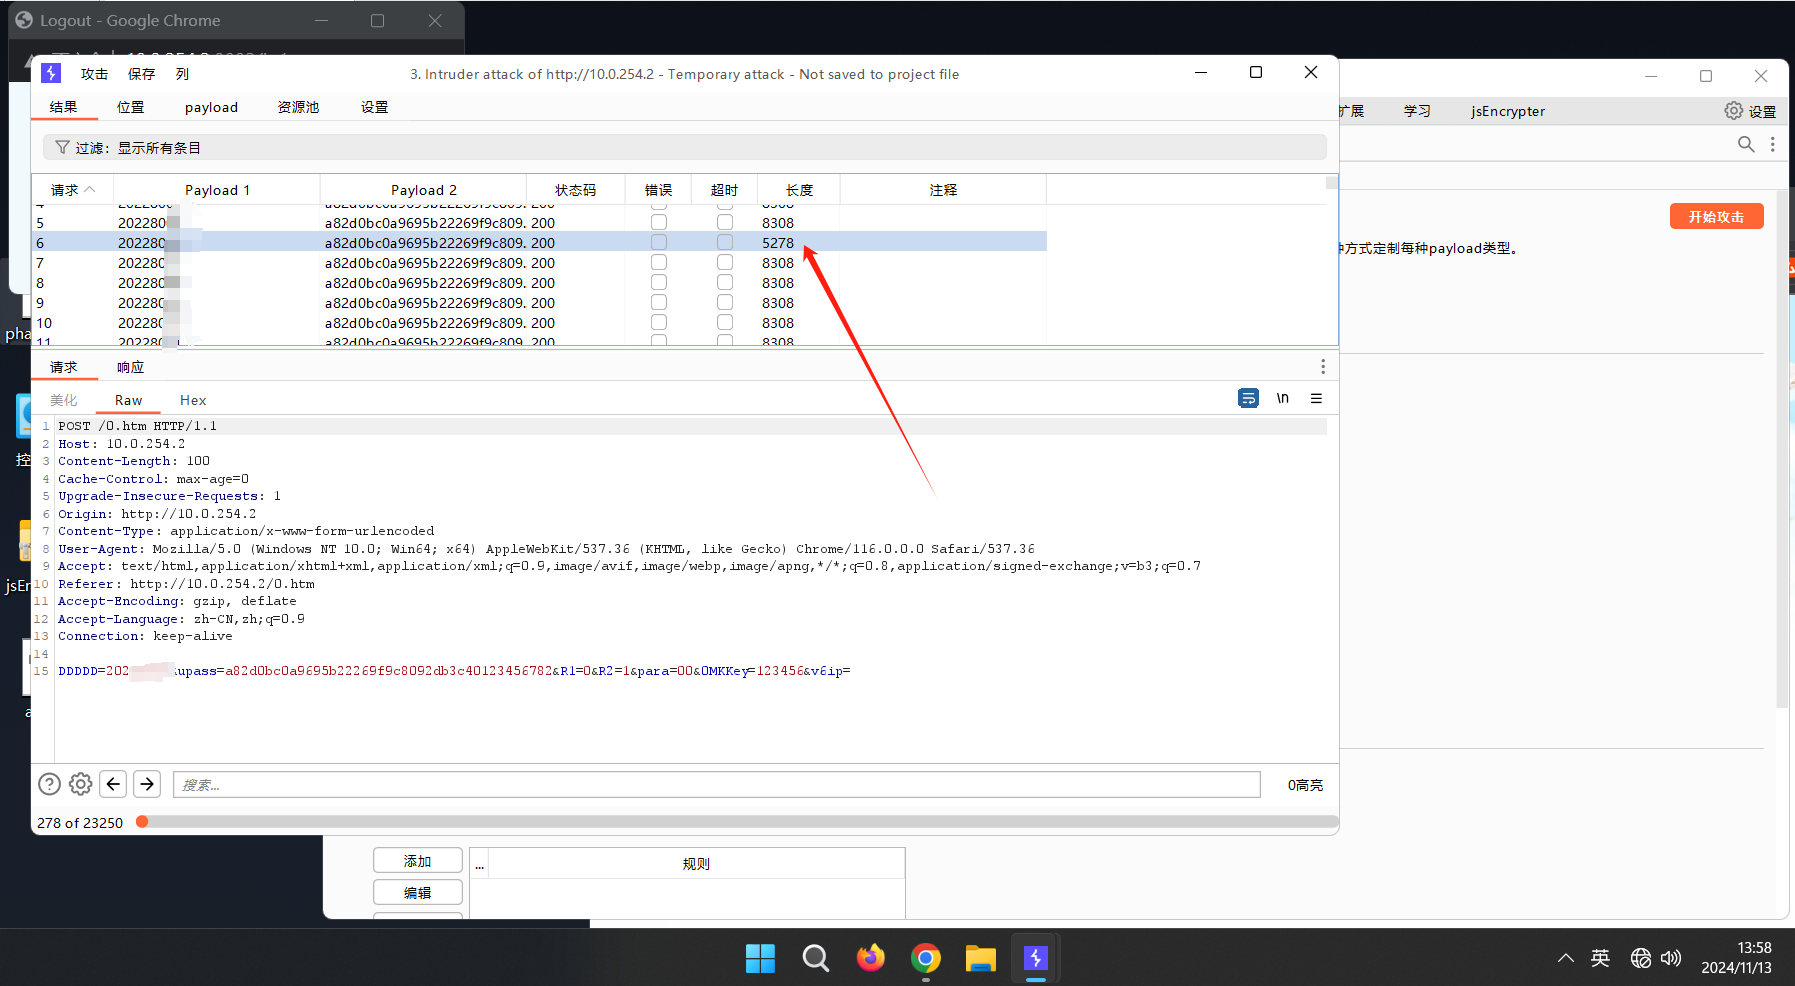
Task: Toggle the \n non-printable characters button
Action: (1282, 398)
